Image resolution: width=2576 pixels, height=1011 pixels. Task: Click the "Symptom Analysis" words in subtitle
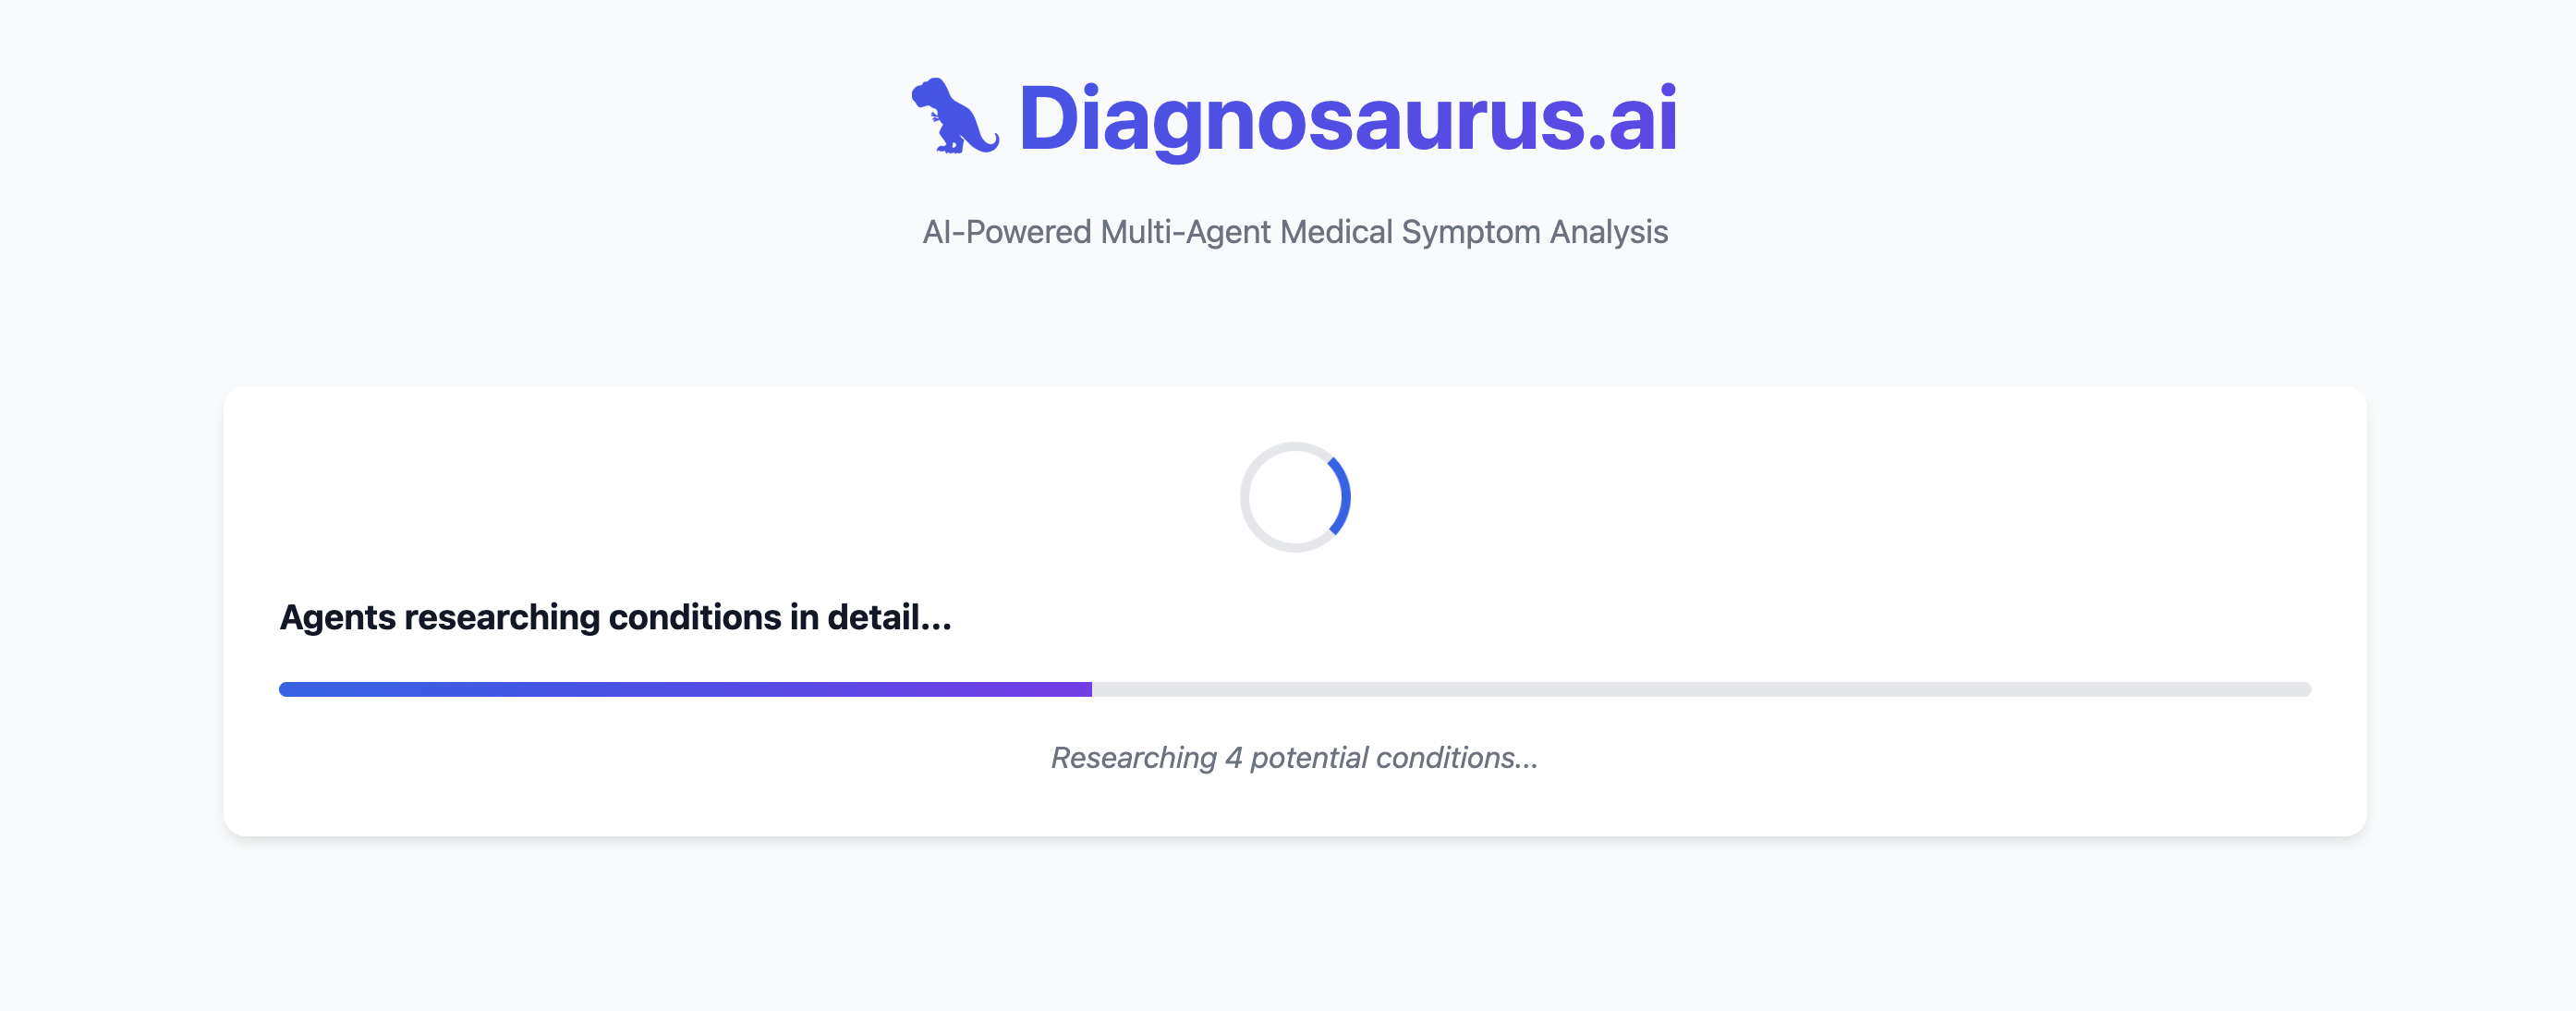pos(1534,232)
